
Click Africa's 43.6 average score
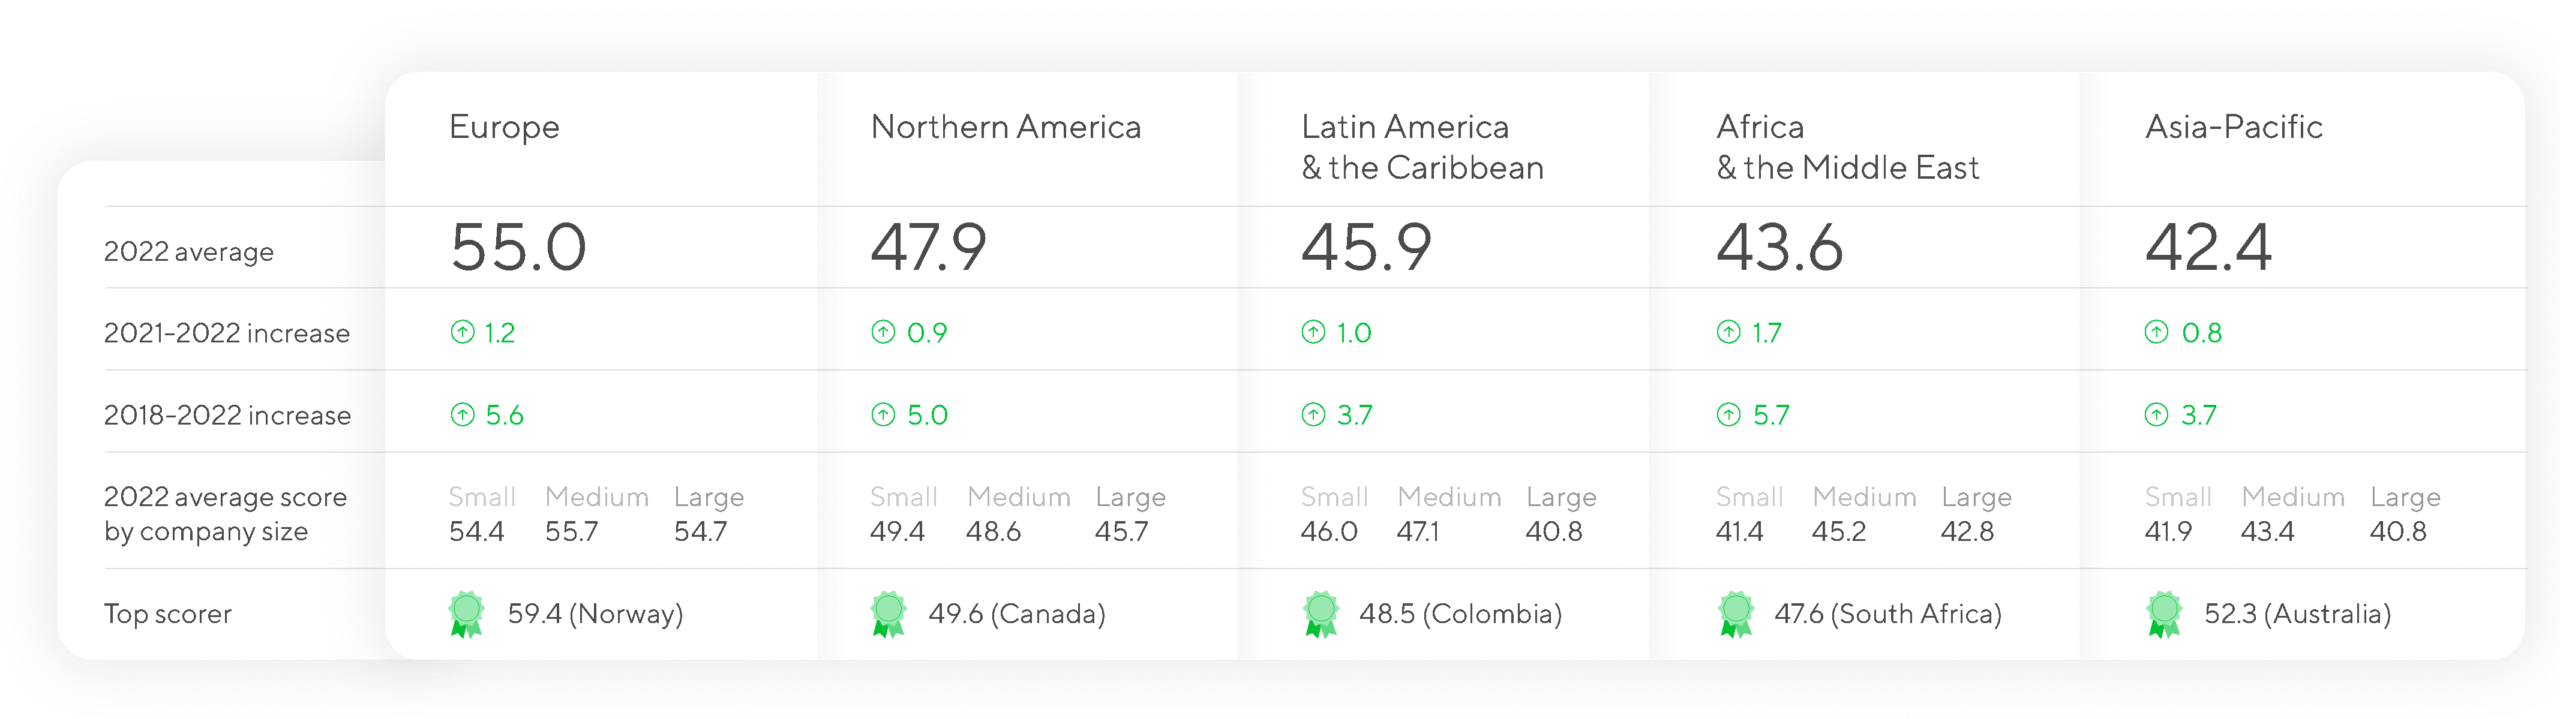[x=1779, y=247]
